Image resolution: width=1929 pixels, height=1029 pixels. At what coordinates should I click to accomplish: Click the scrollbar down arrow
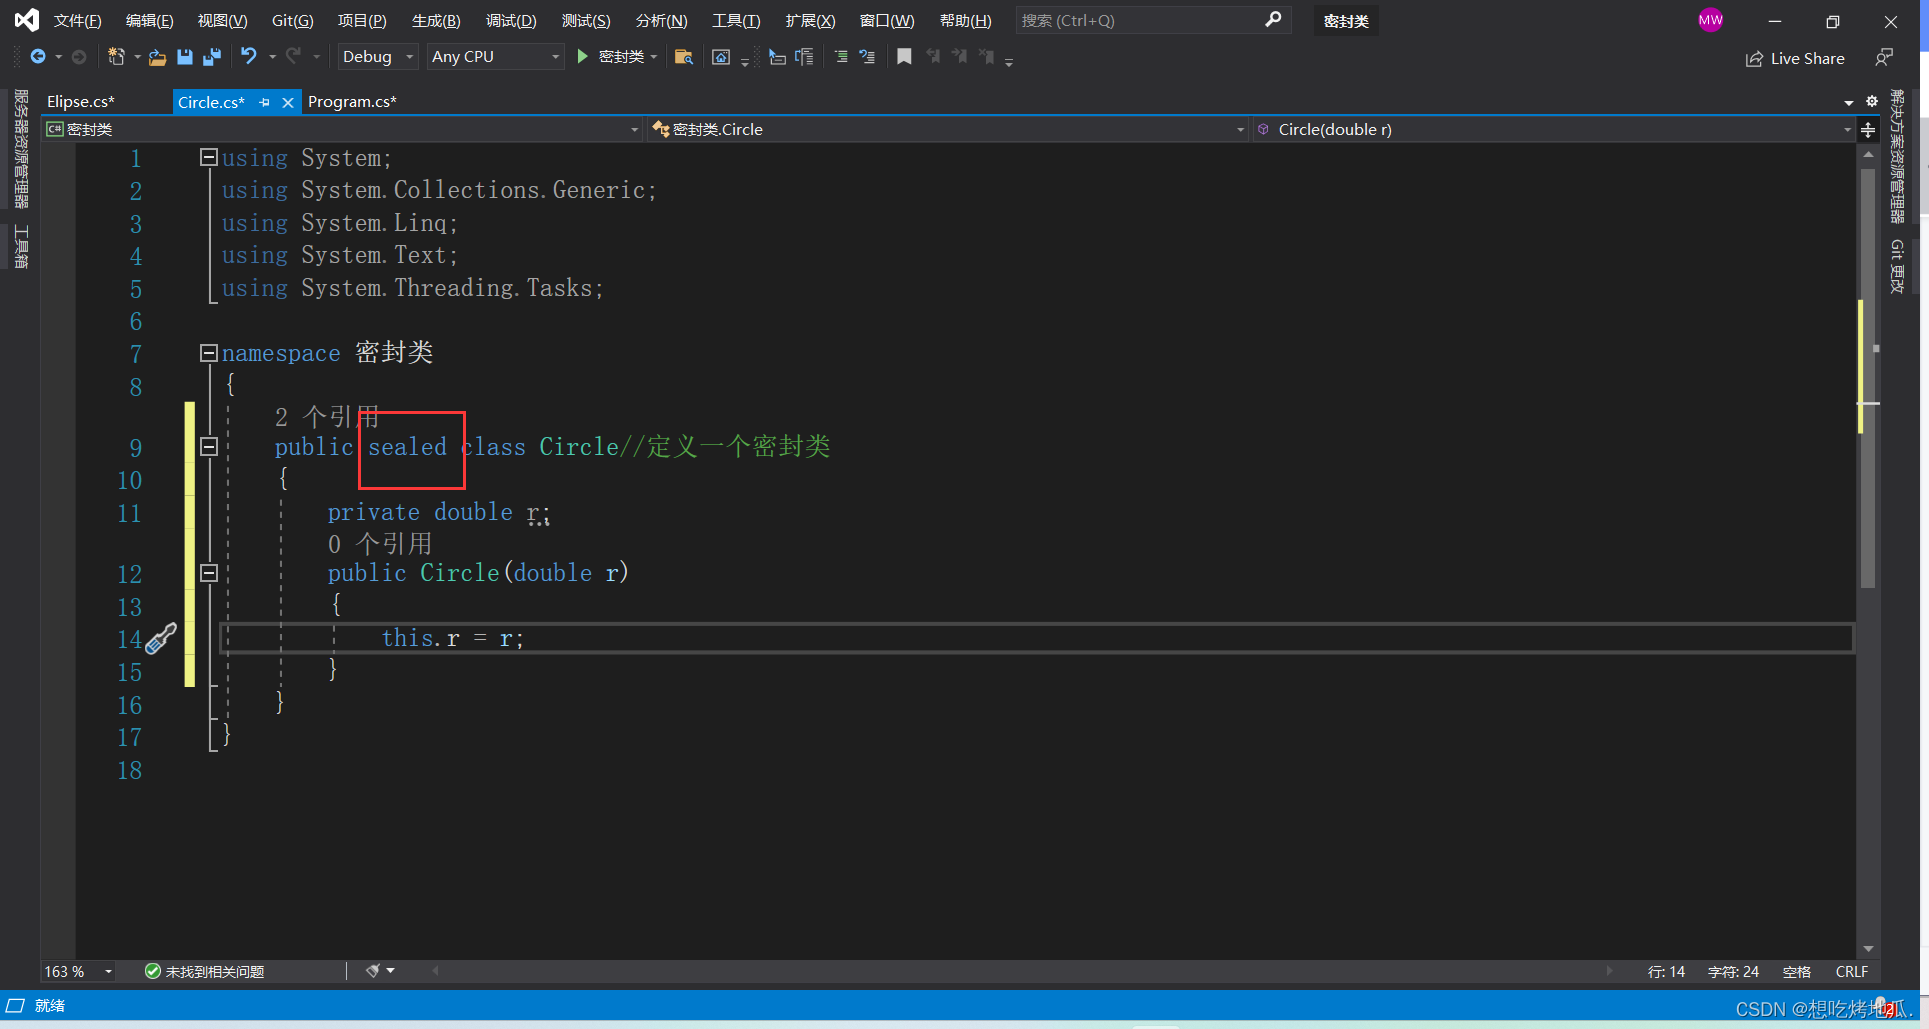[x=1867, y=949]
